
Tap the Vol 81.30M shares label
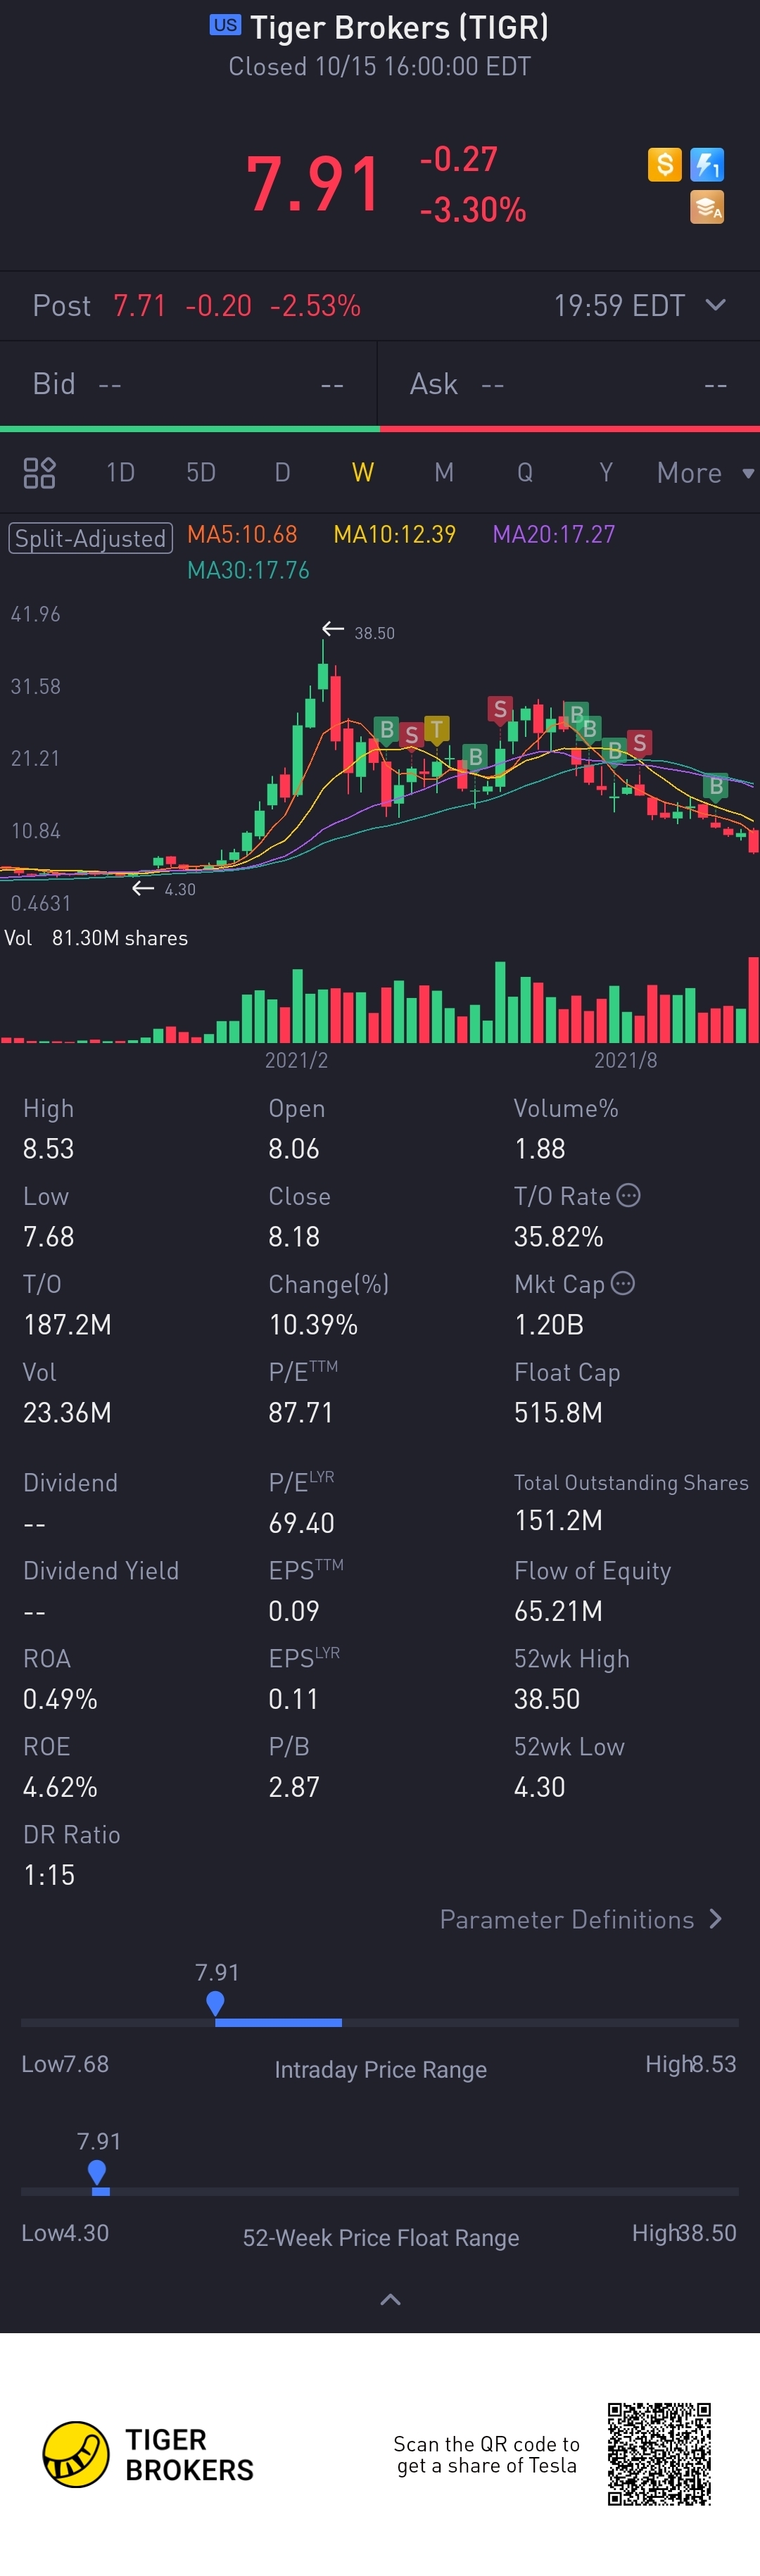tap(96, 938)
